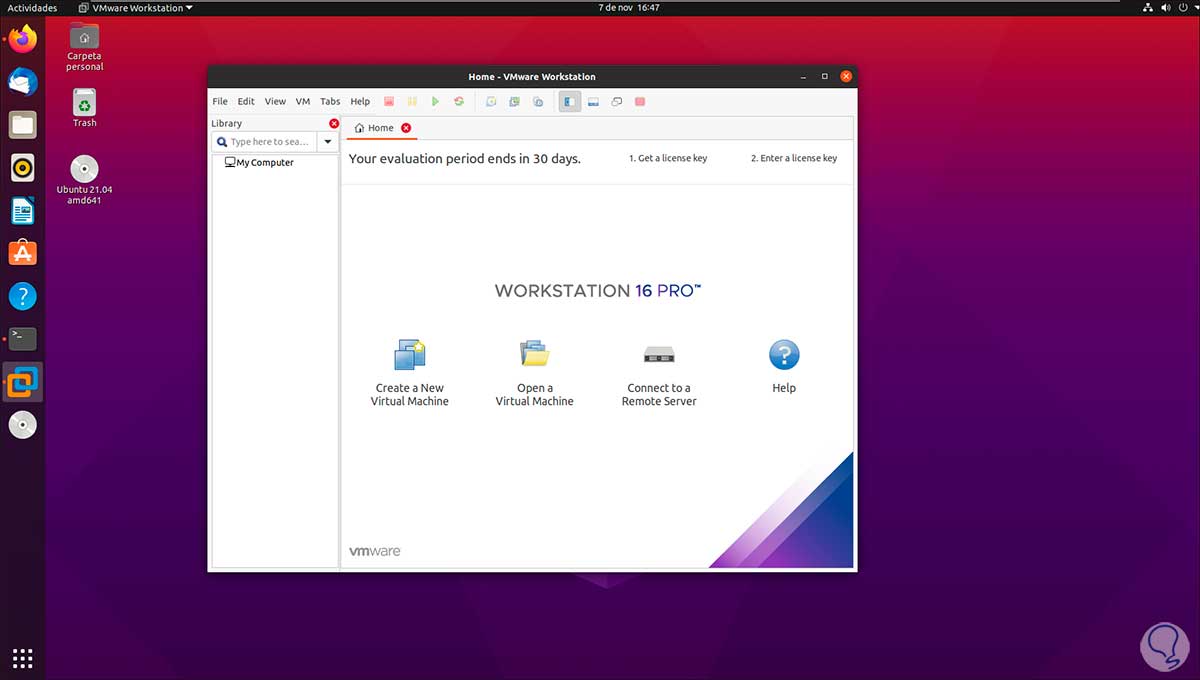Open Files manager from the dock
The height and width of the screenshot is (680, 1200).
pos(23,125)
